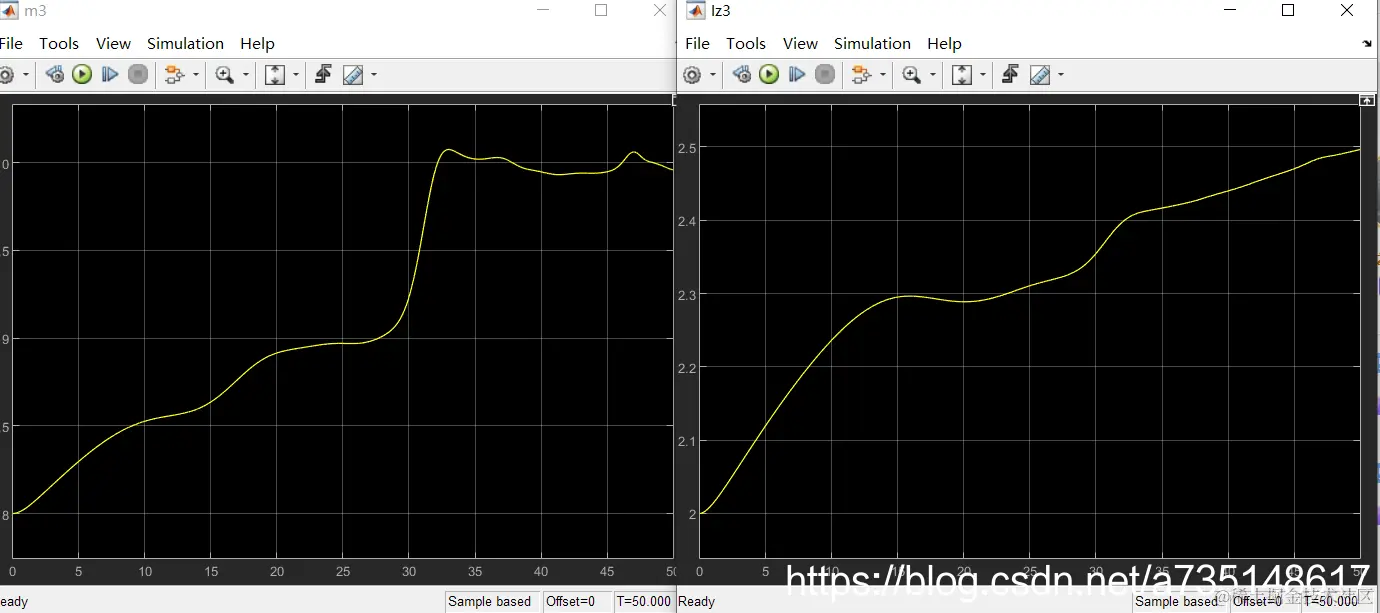Expand measurements dropdown in m3 scope

pyautogui.click(x=374, y=75)
